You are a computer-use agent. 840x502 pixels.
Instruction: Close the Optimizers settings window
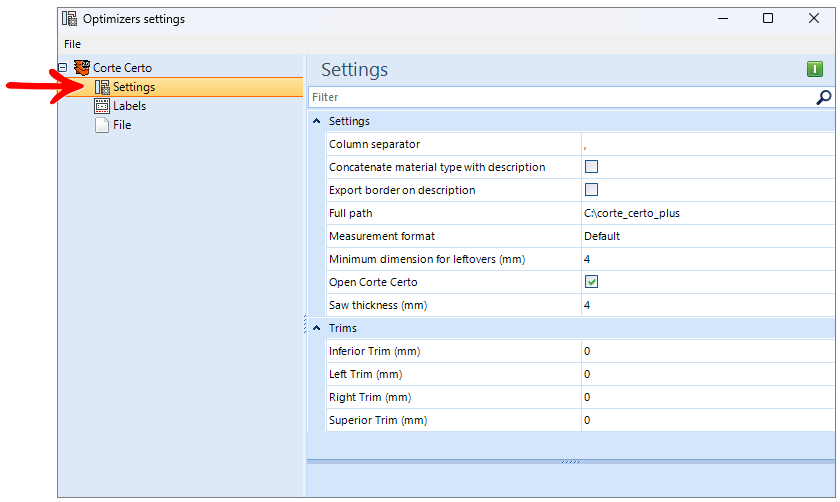tap(814, 18)
